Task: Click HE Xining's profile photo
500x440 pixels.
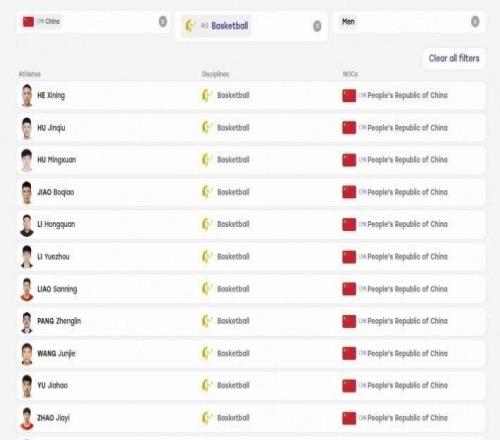Action: [27, 95]
